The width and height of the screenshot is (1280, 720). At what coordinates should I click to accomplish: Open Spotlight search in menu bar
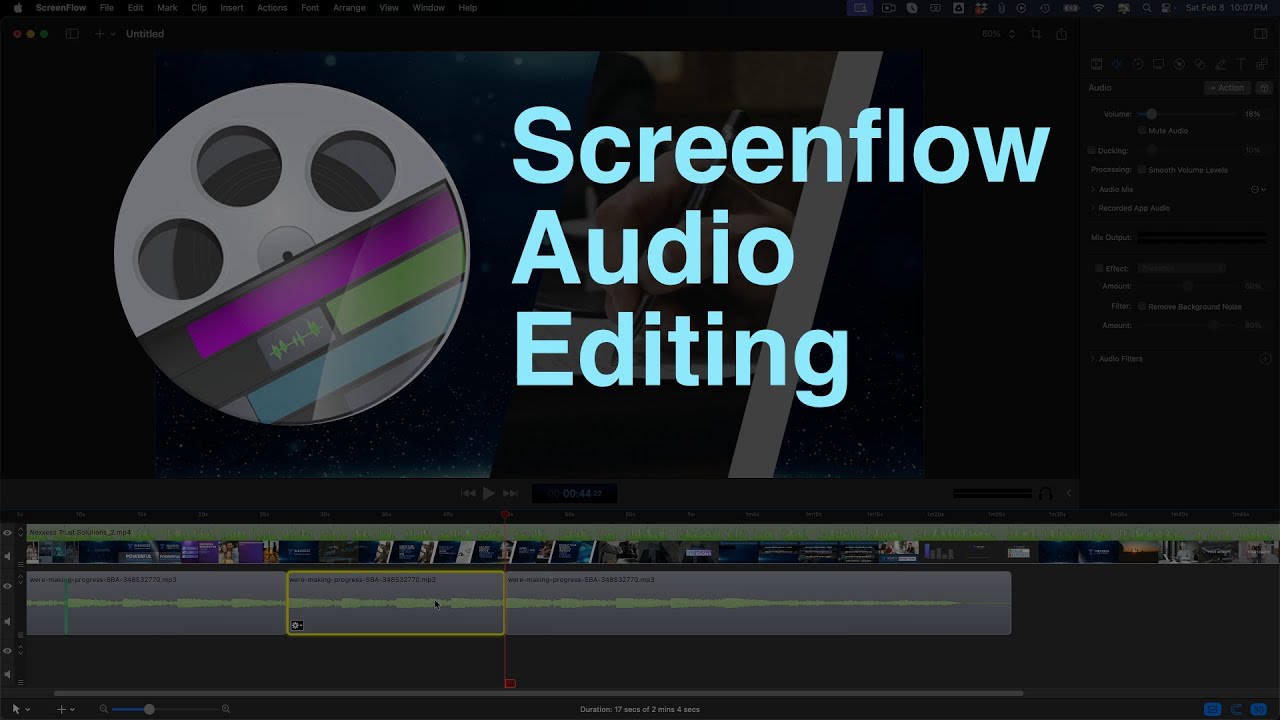(1146, 8)
